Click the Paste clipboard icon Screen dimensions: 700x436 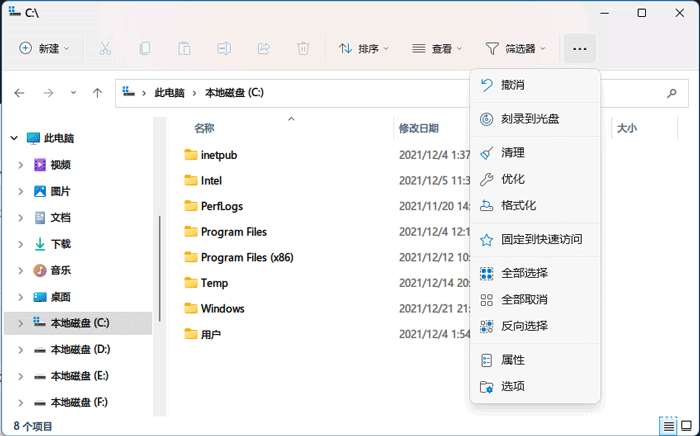184,48
